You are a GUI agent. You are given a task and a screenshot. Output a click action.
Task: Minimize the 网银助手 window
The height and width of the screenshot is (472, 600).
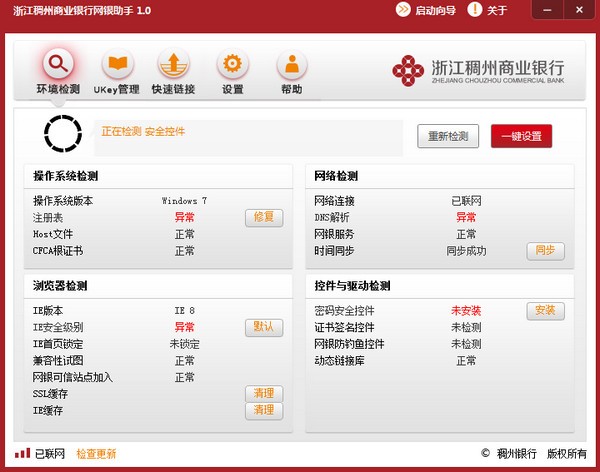coord(547,10)
